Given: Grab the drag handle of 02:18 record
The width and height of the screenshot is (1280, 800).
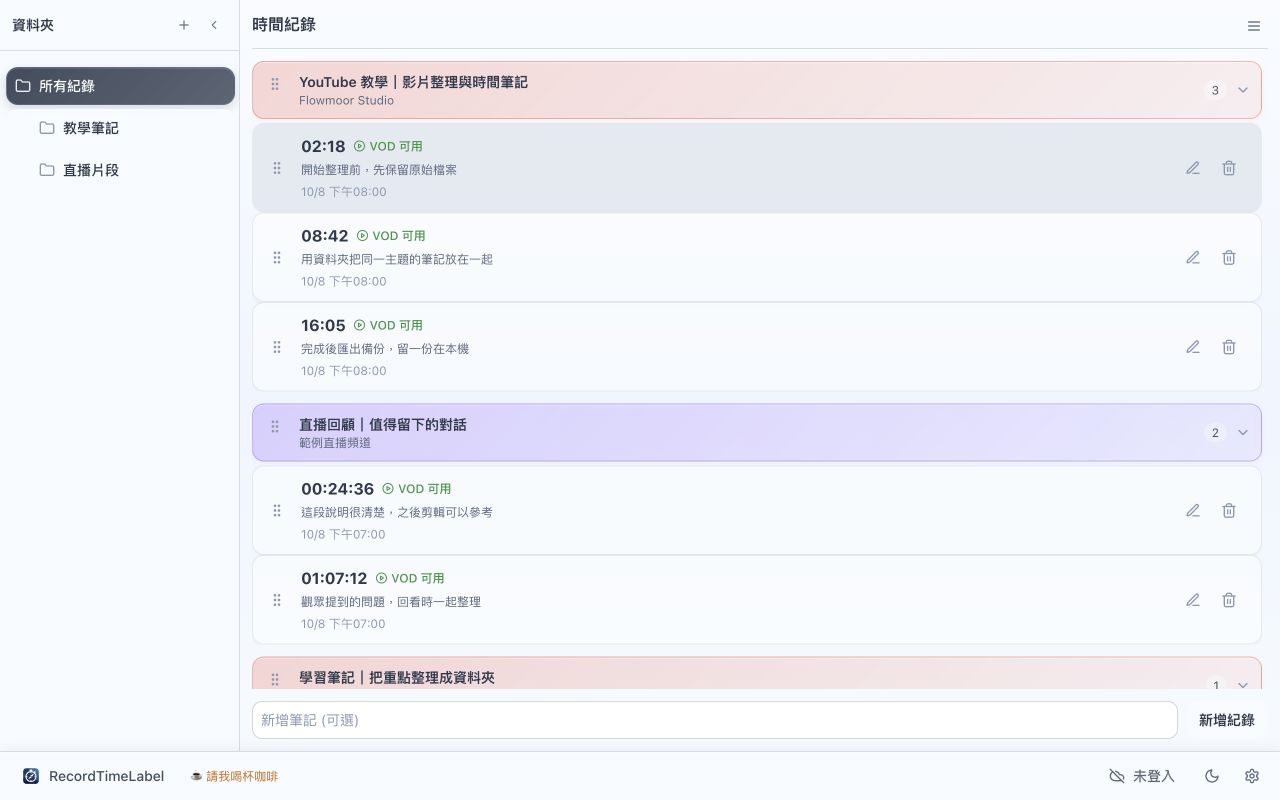Looking at the screenshot, I should click(x=277, y=168).
